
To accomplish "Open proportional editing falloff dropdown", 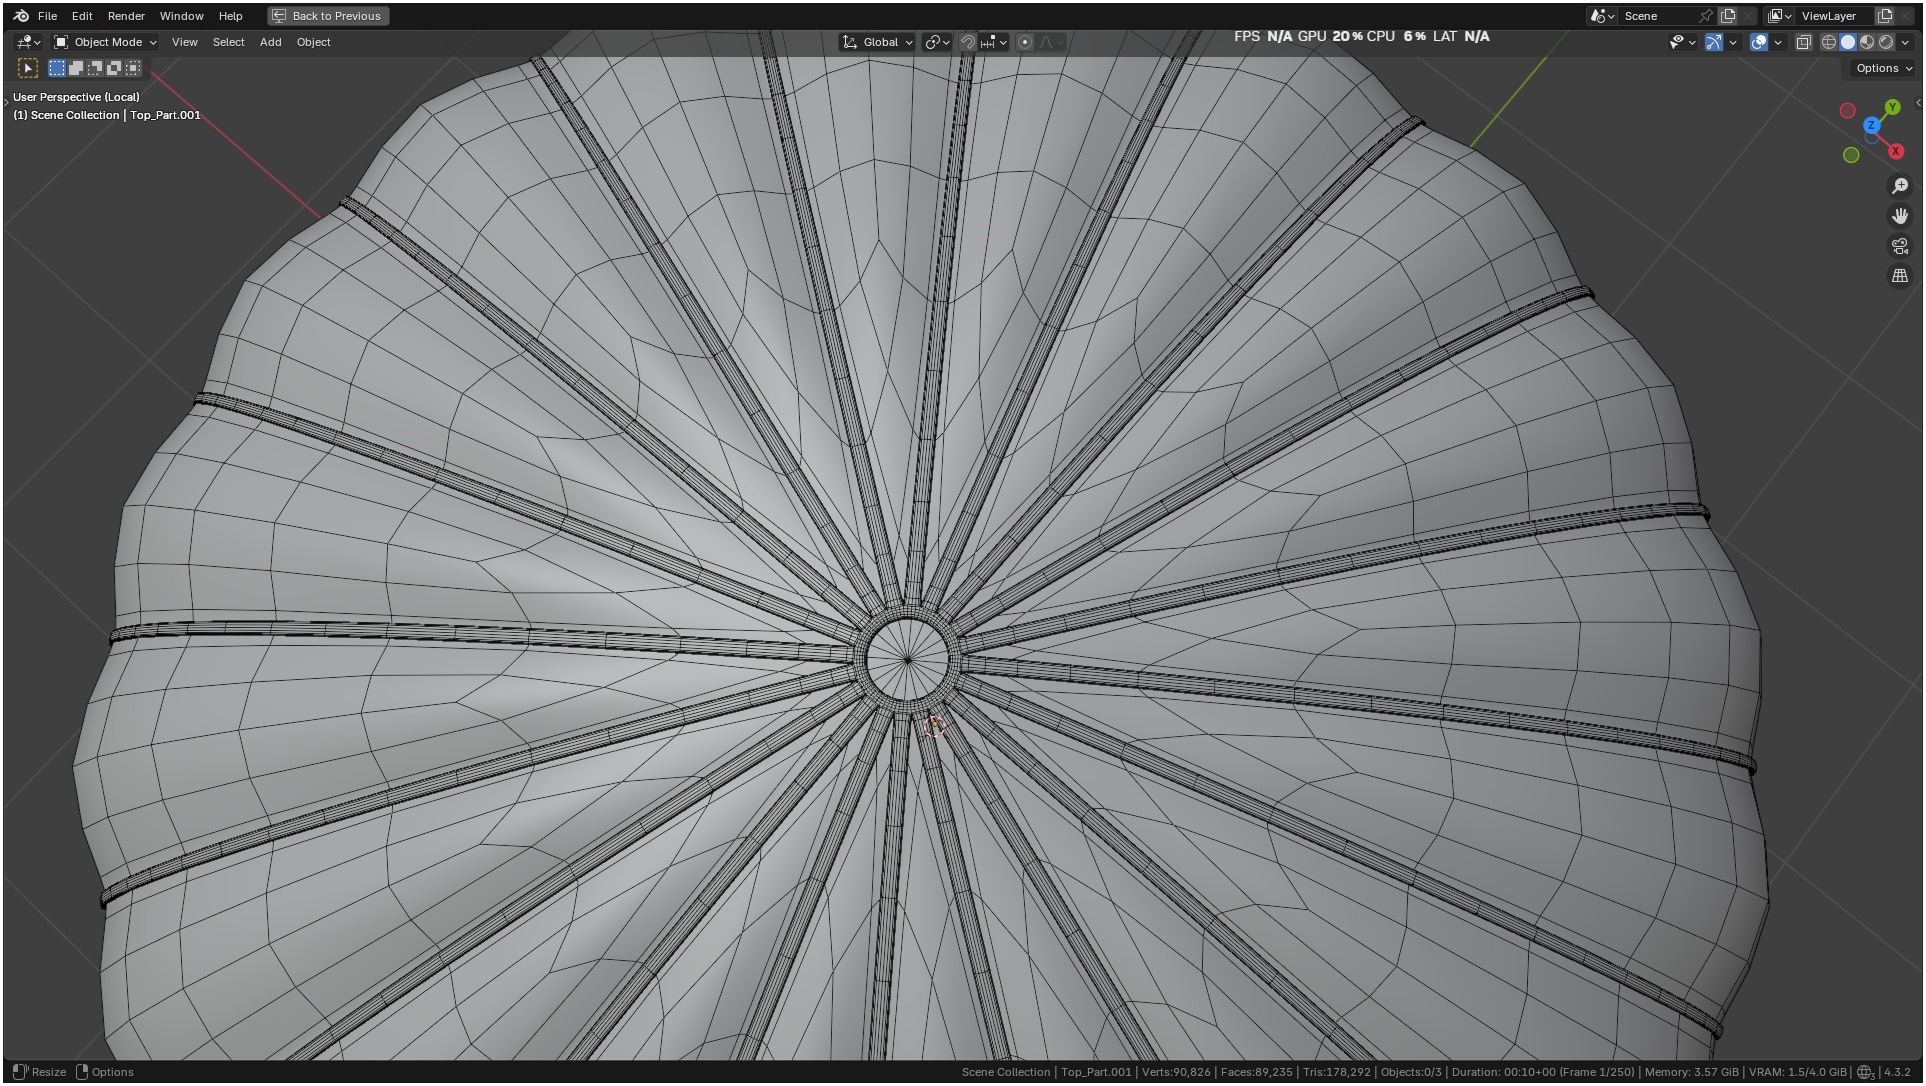I will point(1051,42).
